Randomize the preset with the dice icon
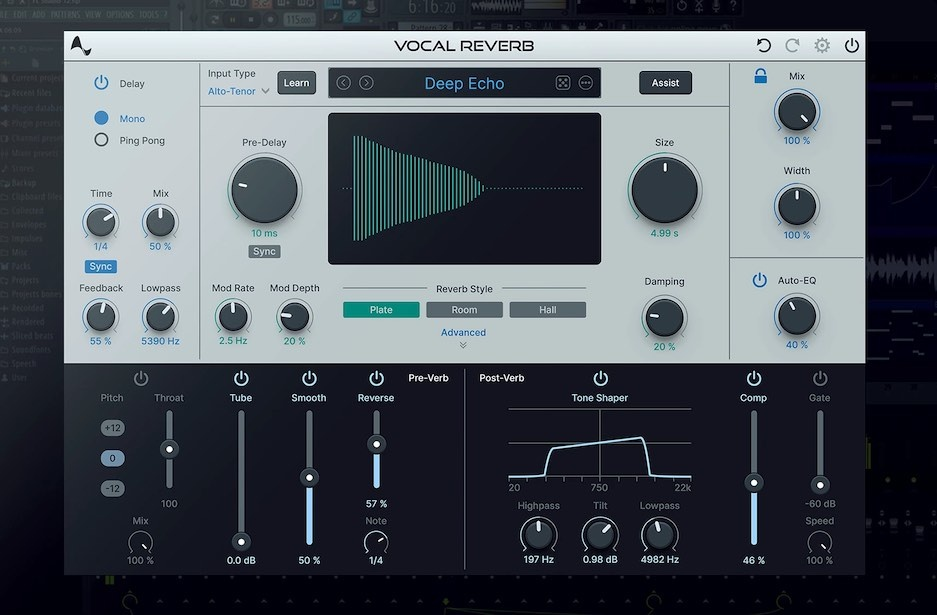937x615 pixels. coord(563,82)
